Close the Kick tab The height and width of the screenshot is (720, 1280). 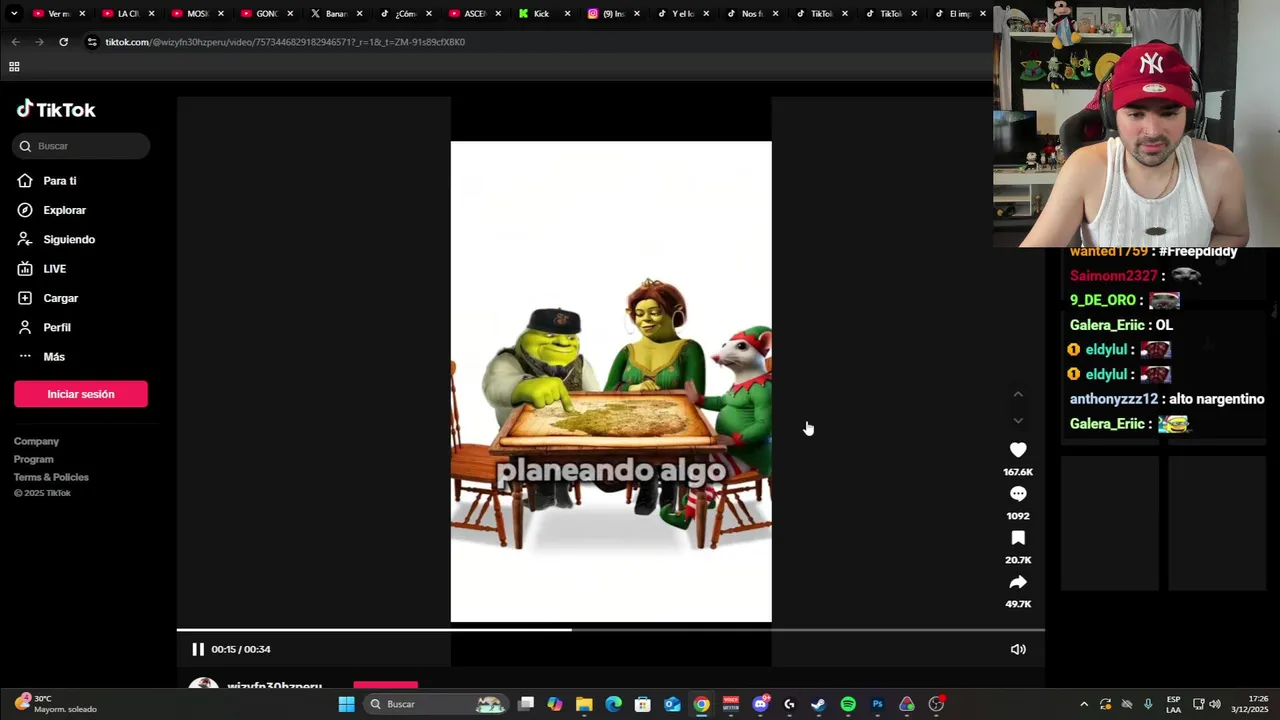pos(567,14)
